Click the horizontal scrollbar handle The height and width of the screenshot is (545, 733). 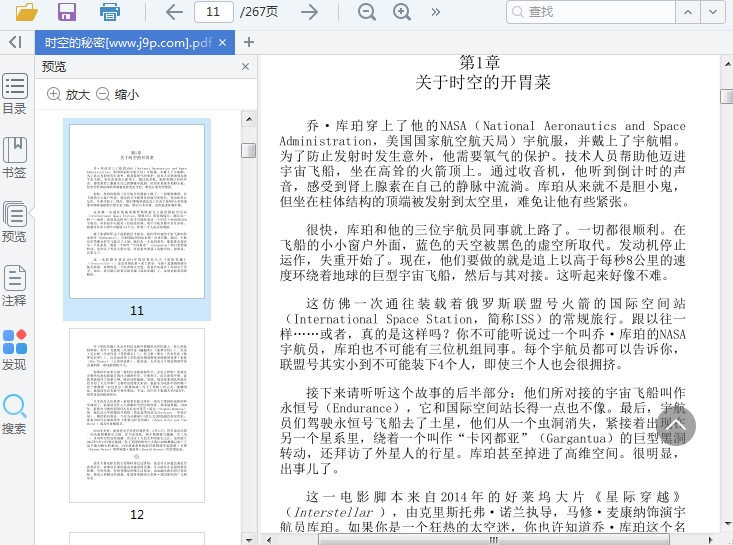click(494, 539)
